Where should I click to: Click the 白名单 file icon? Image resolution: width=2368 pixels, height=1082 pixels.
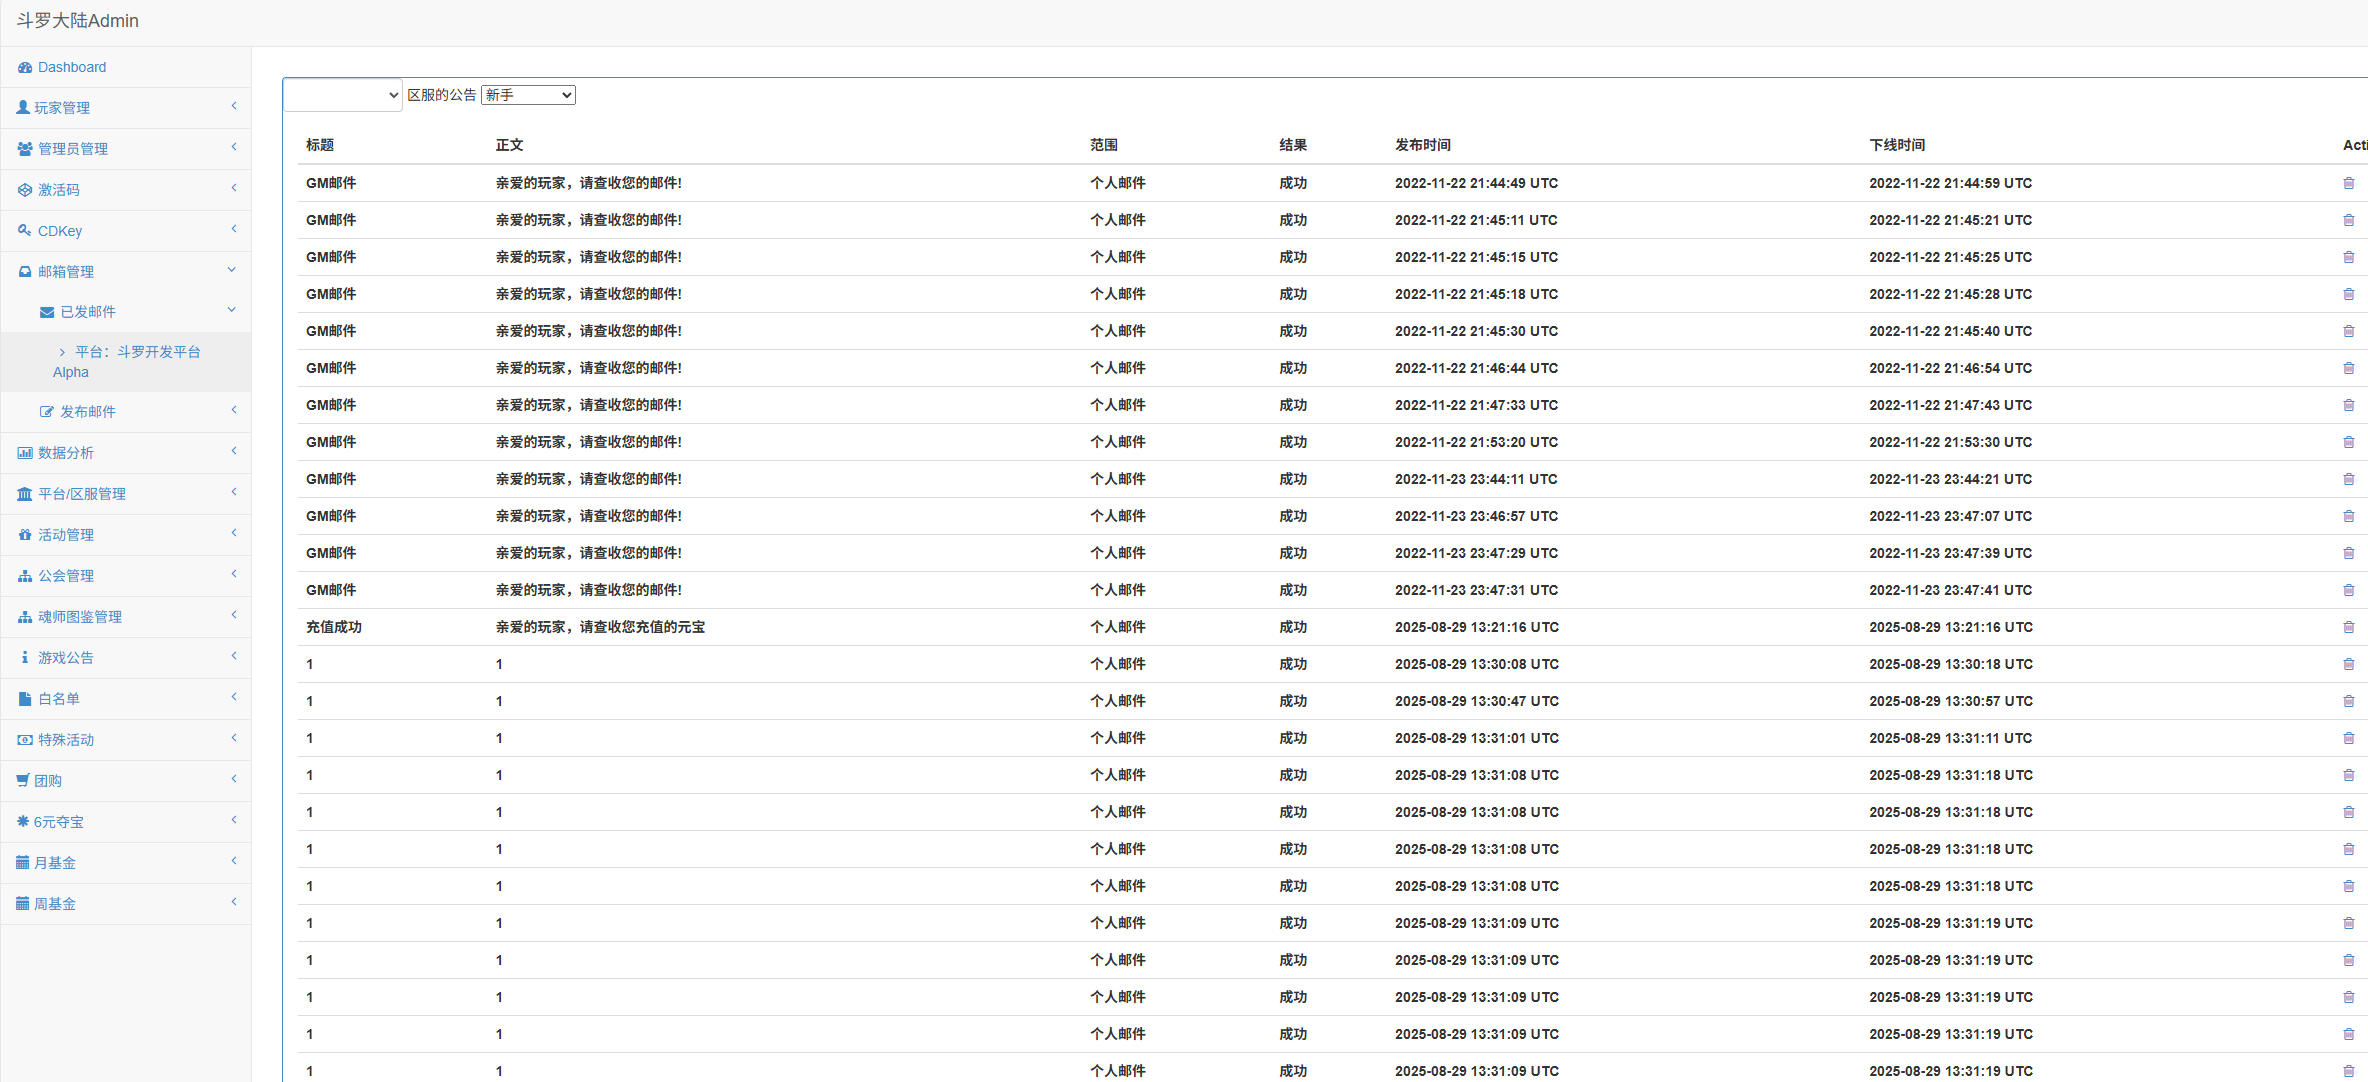click(25, 699)
